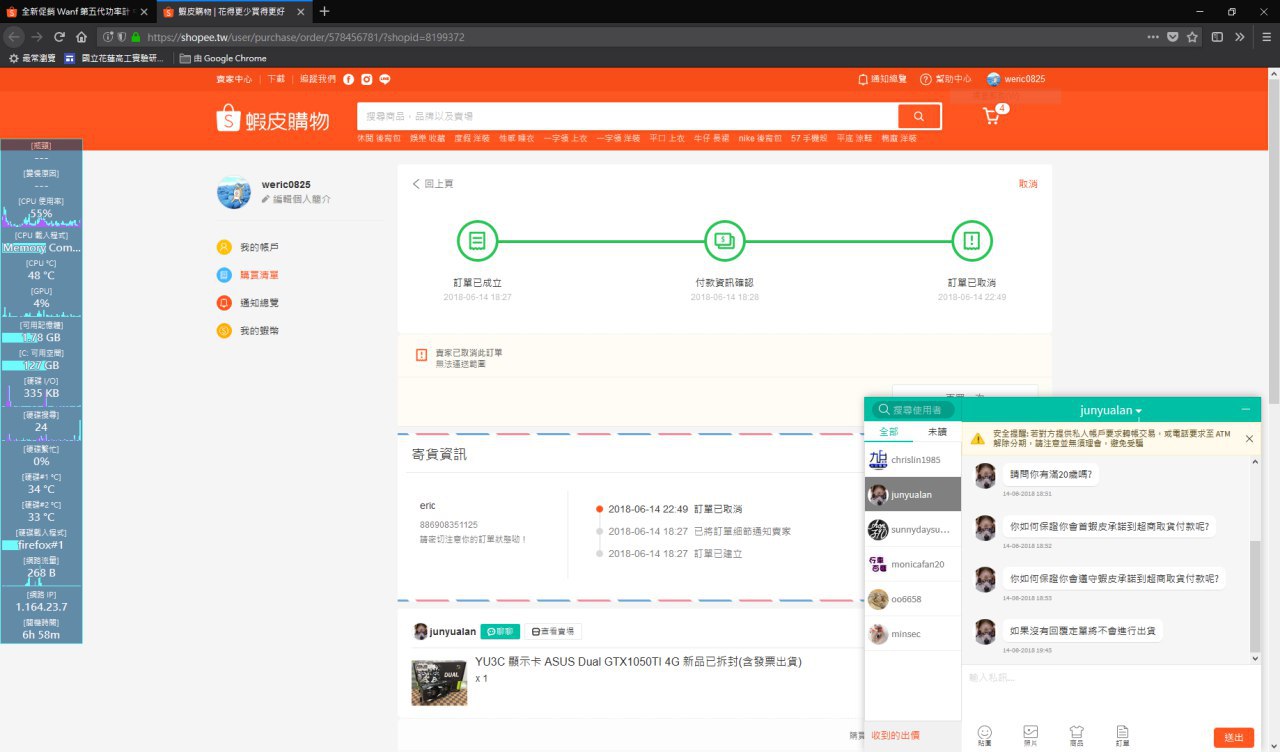
Task: Click the 聊聊 button beside junyualan
Action: coord(500,632)
